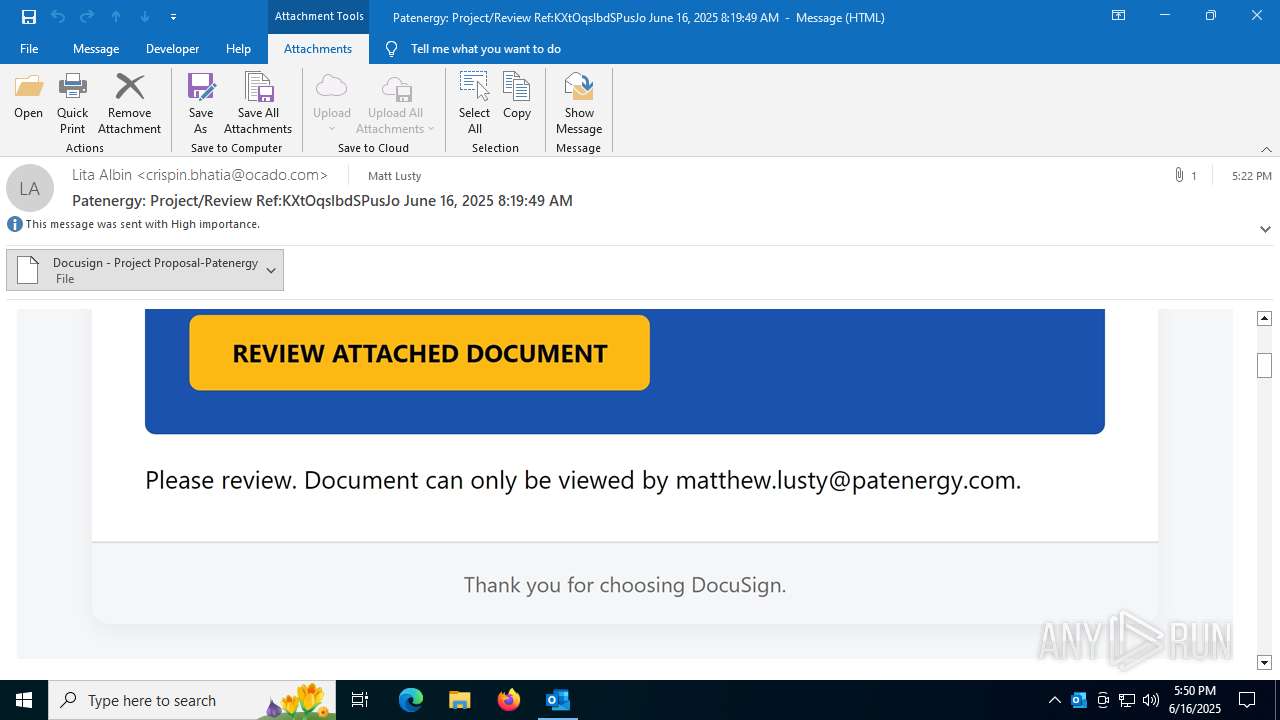Go to next item using down arrow
Viewport: 1280px width, 720px height.
pyautogui.click(x=145, y=17)
